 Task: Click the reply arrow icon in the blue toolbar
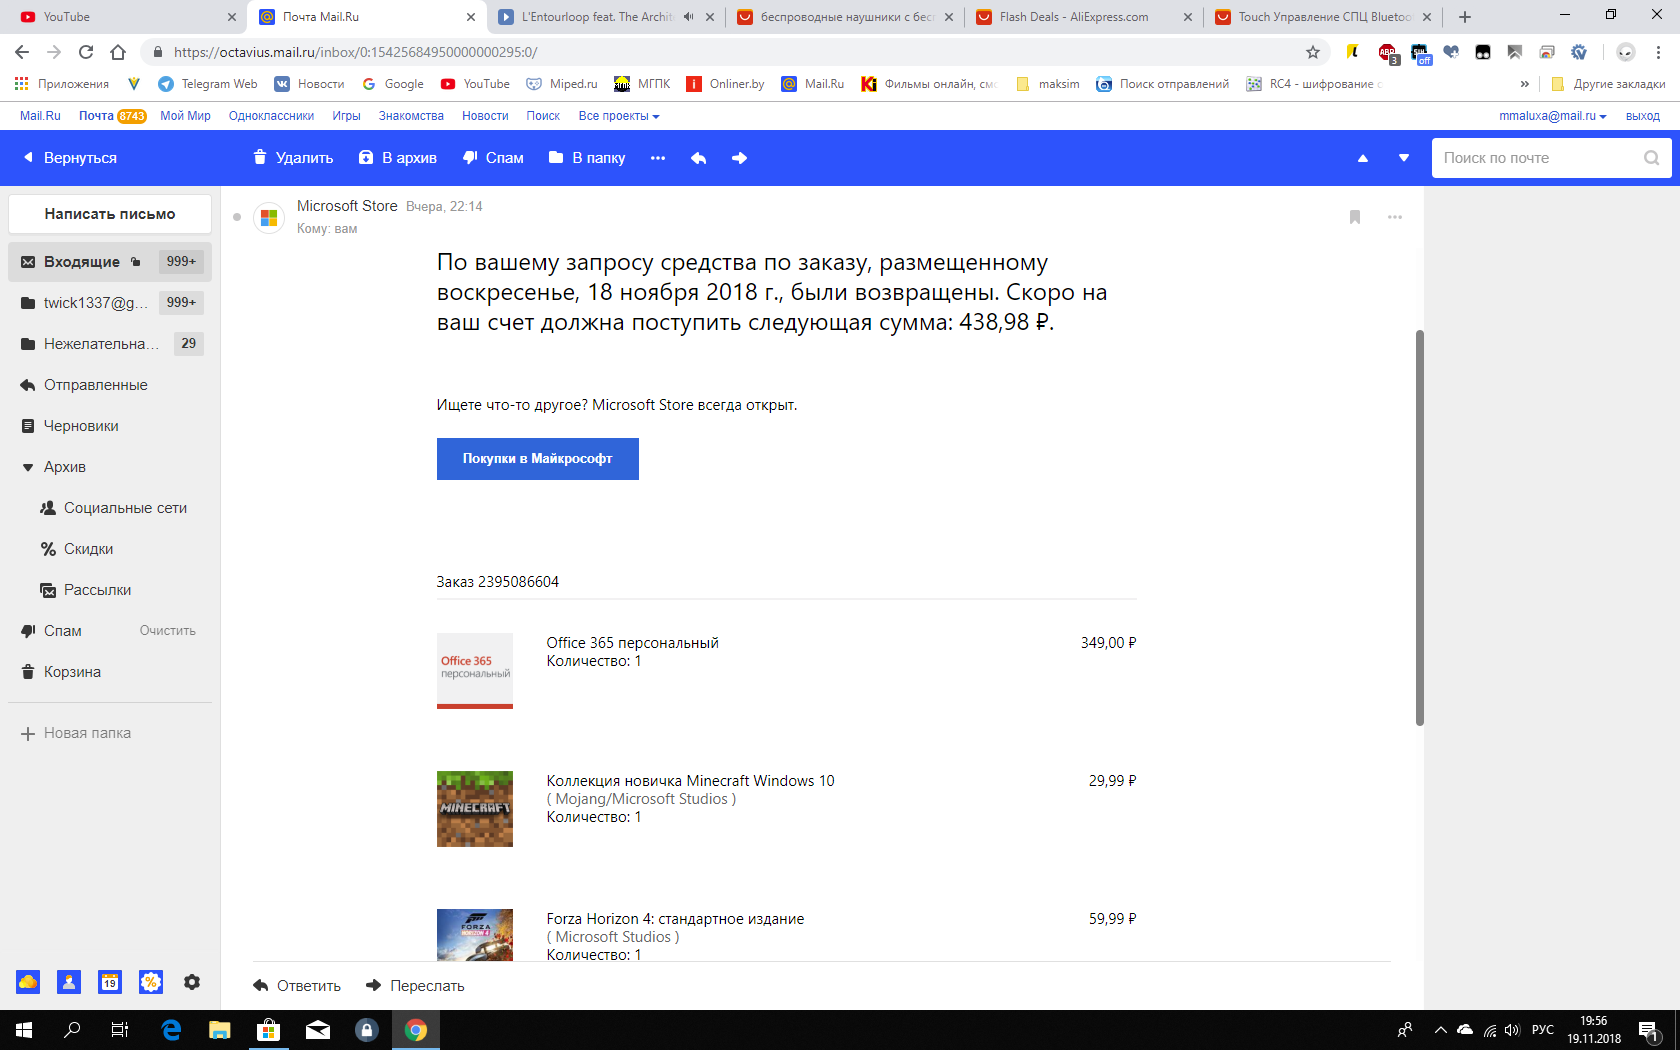pos(698,158)
